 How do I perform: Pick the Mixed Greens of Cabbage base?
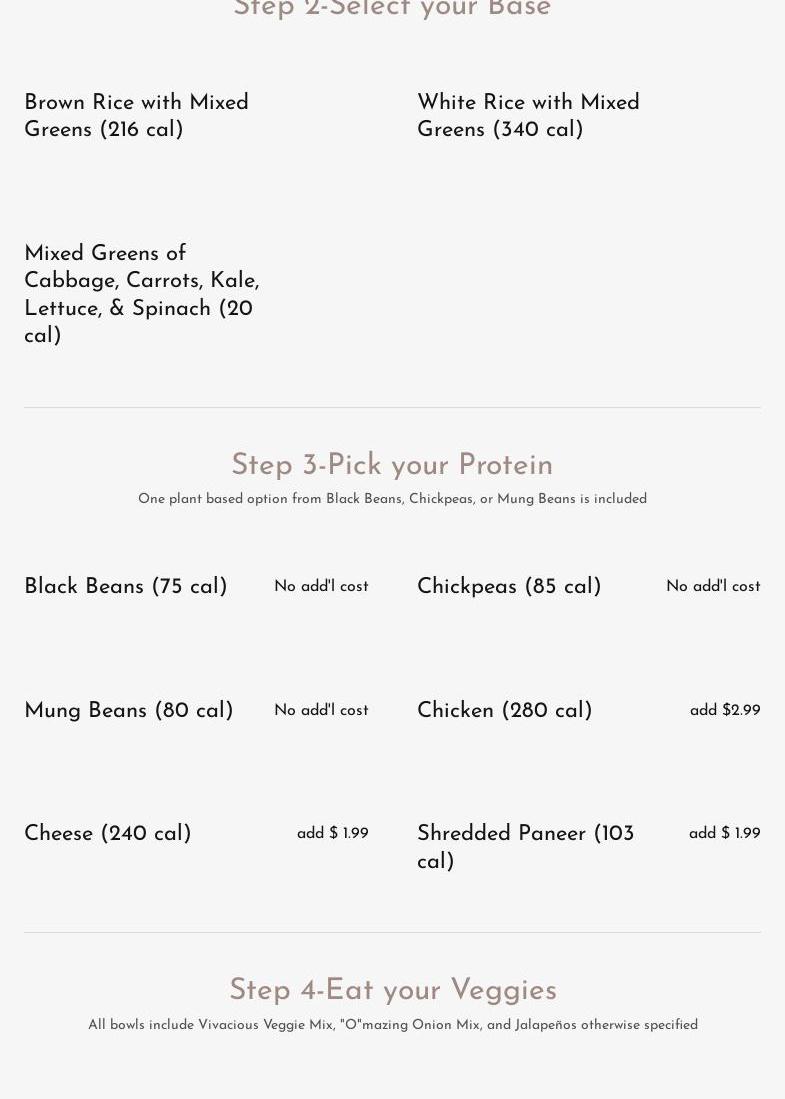tap(141, 294)
